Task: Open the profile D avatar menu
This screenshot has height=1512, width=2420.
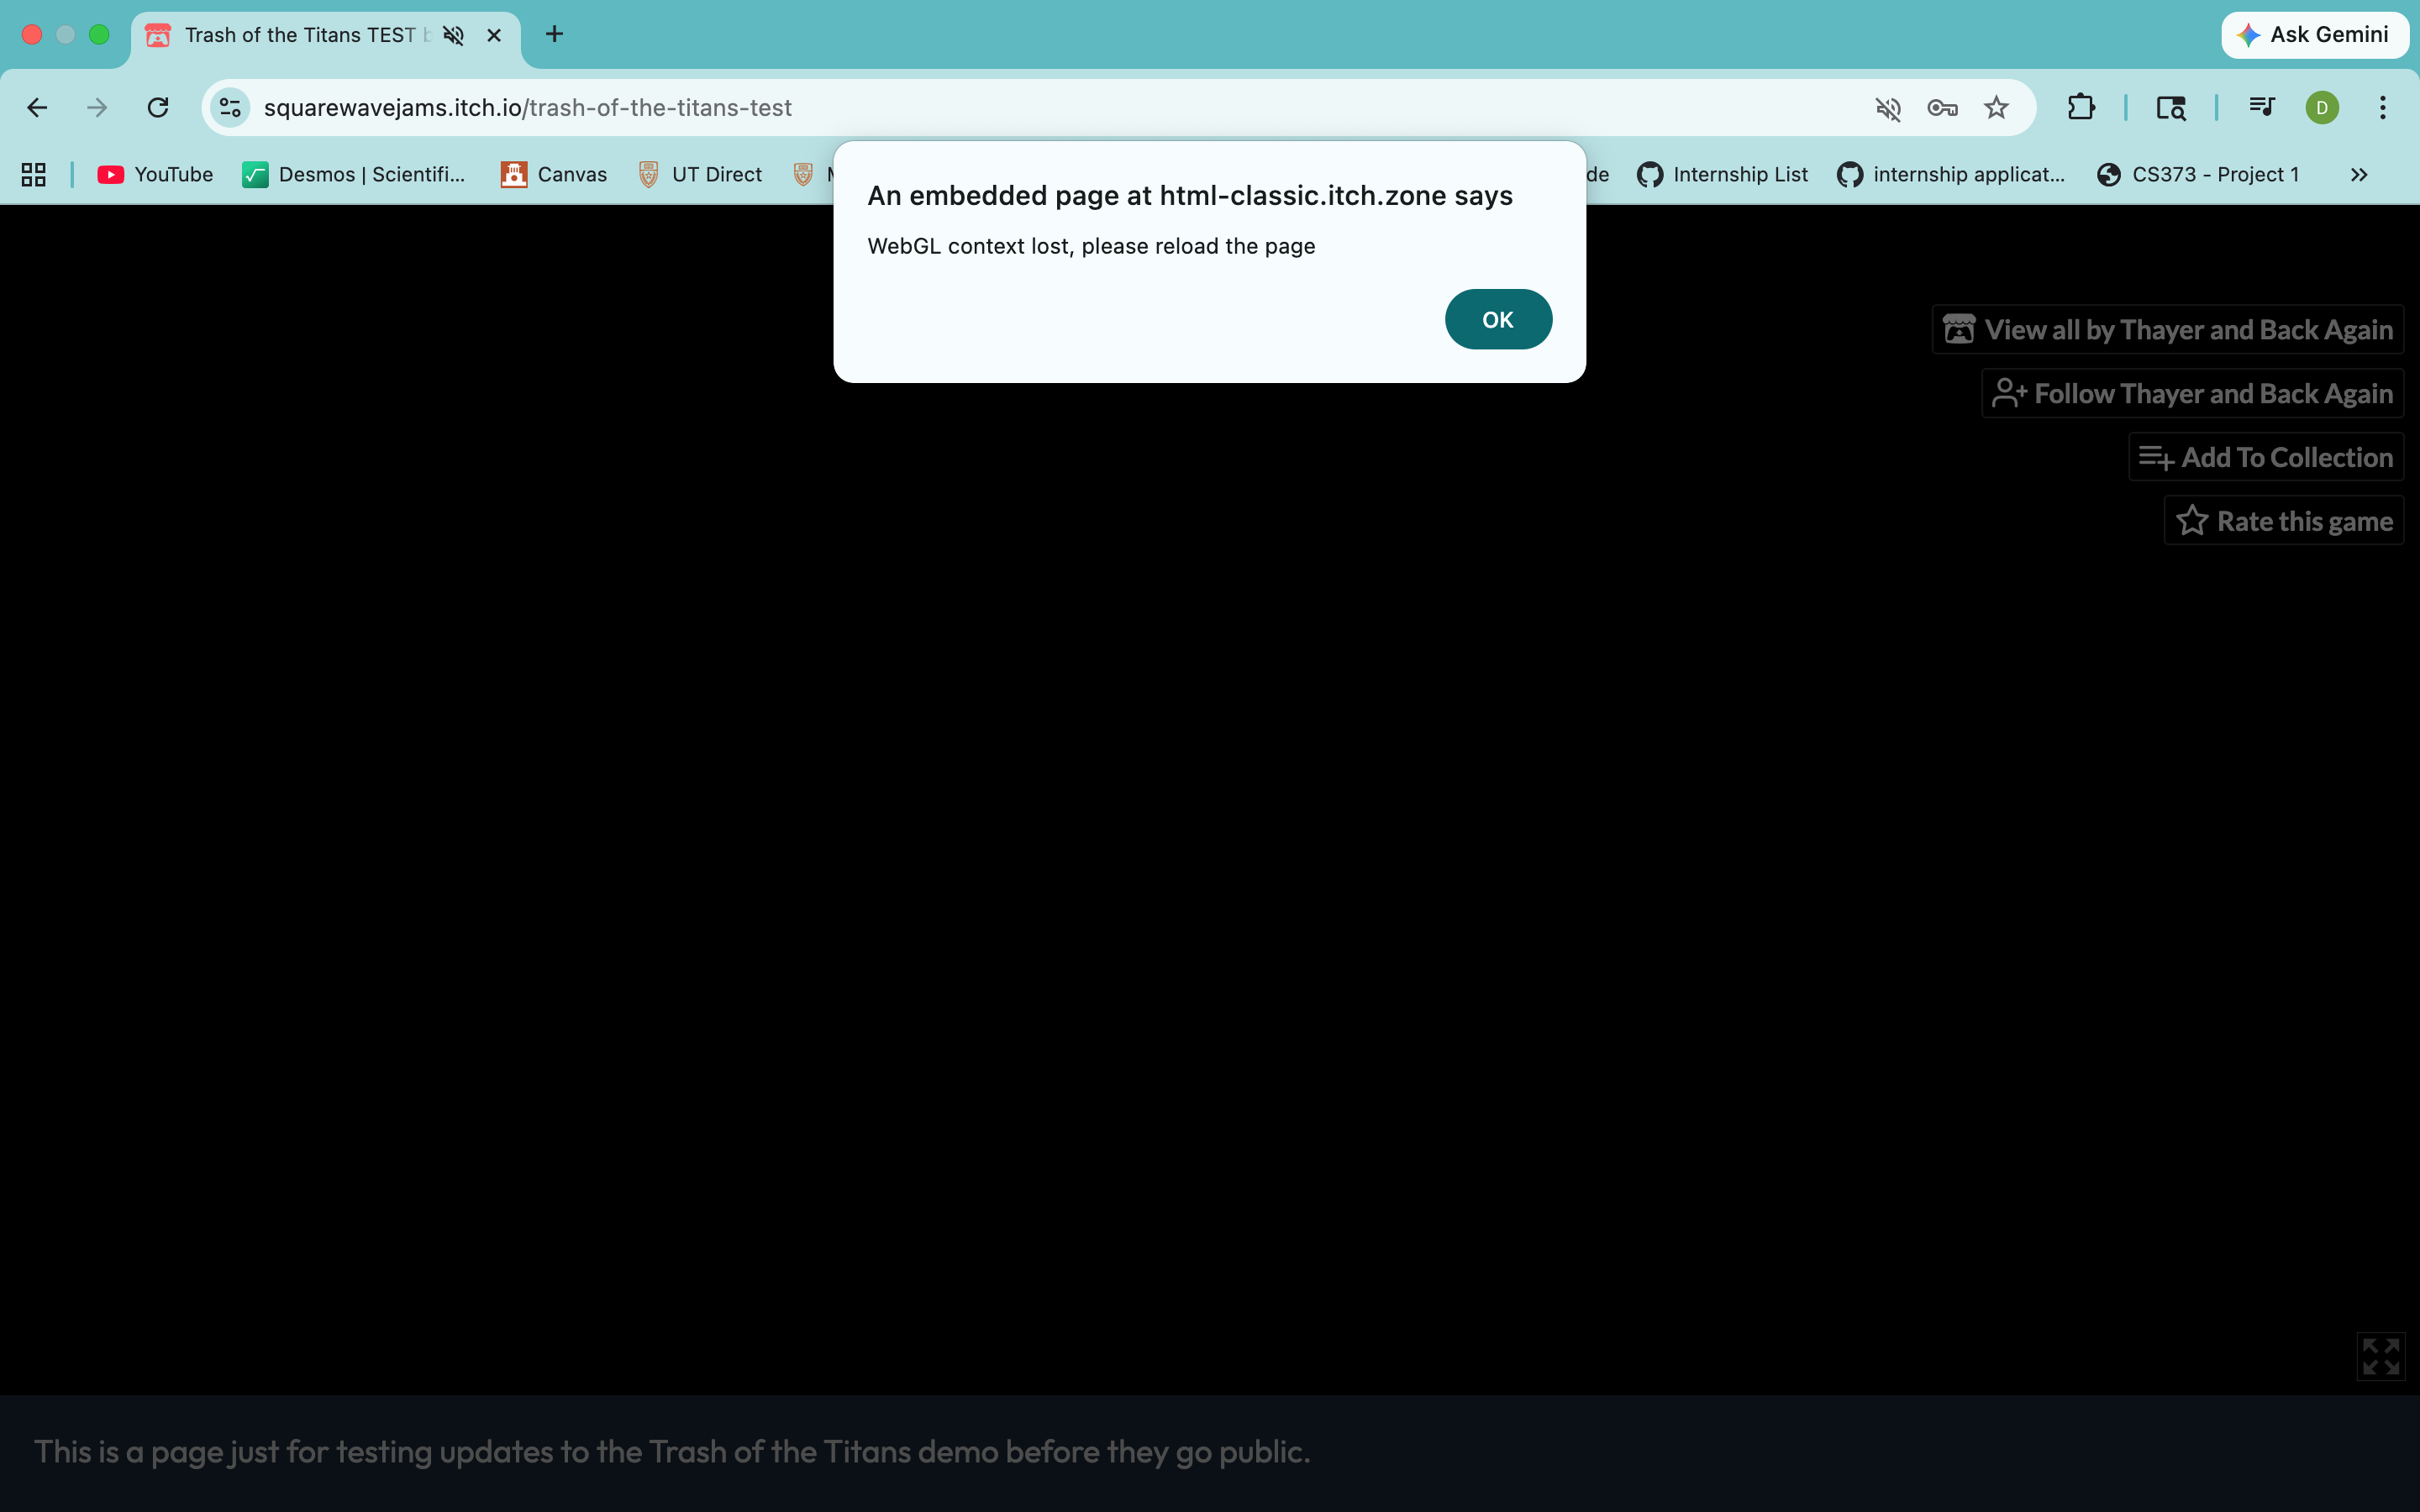Action: (2321, 107)
